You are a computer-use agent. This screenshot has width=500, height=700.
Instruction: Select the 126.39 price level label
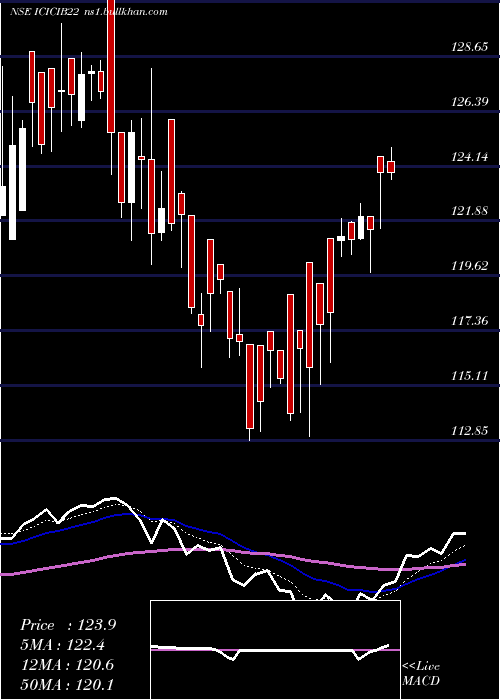470,102
